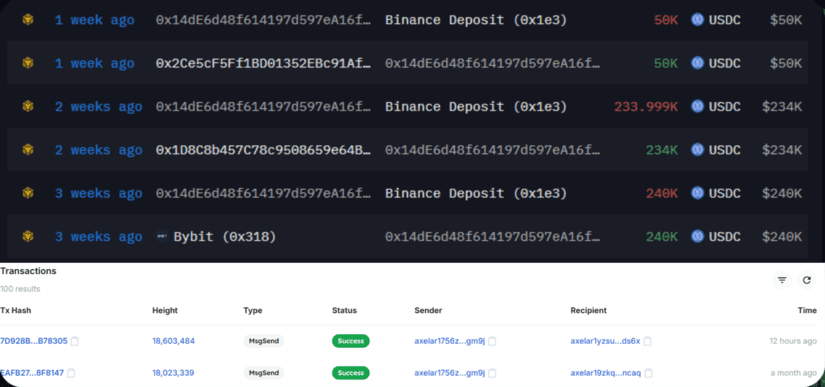This screenshot has height=387, width=825.
Task: Click the chain icon in the 0x1D8C8b45 row
Action: (28, 150)
